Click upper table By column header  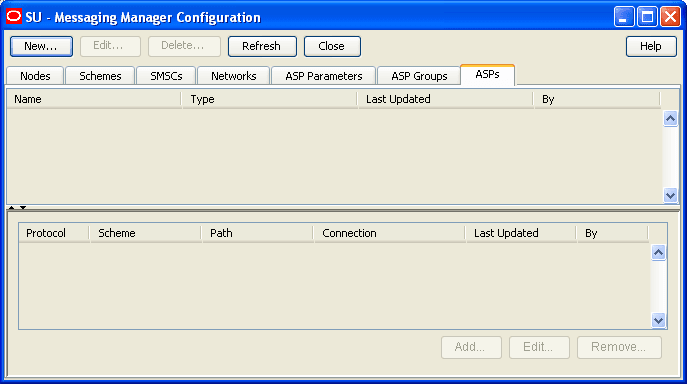point(597,99)
